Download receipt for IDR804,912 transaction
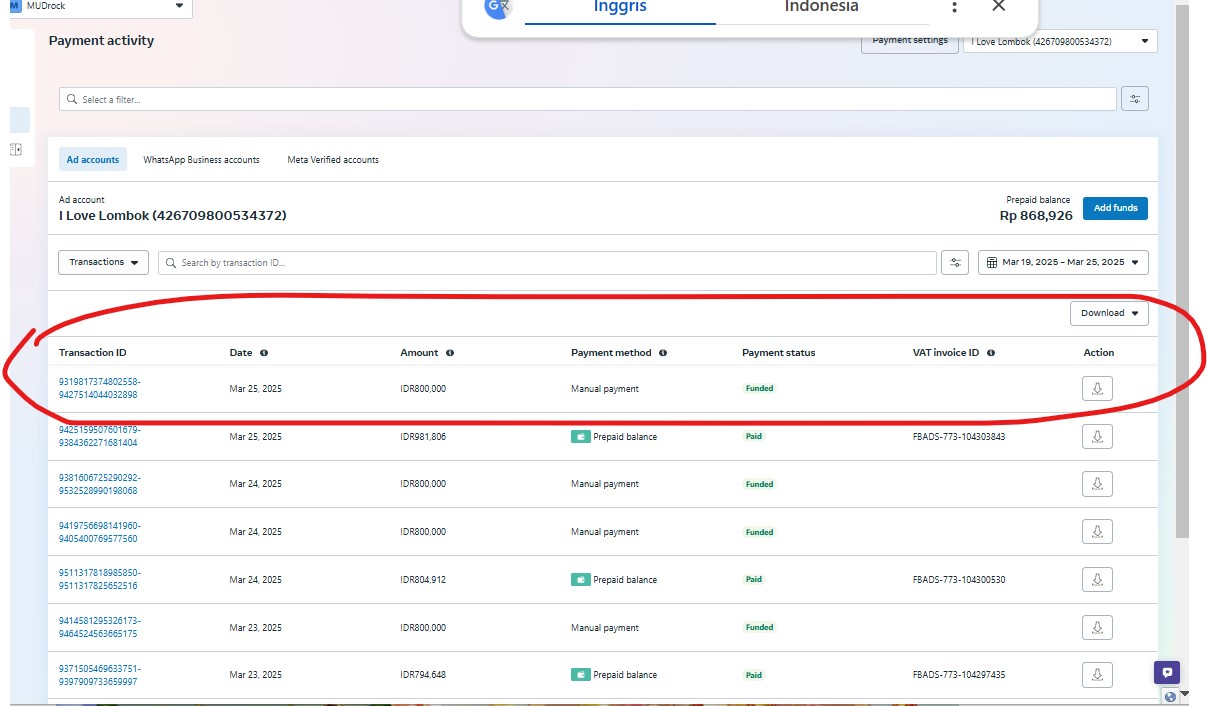Image resolution: width=1207 pixels, height=706 pixels. 1097,579
